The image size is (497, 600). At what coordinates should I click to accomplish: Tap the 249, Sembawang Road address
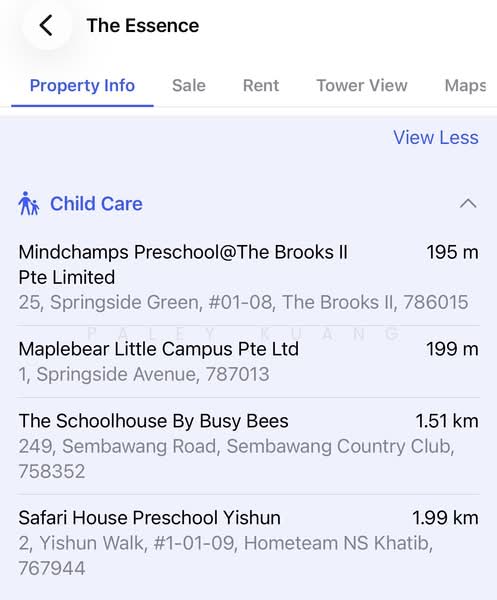coord(236,458)
